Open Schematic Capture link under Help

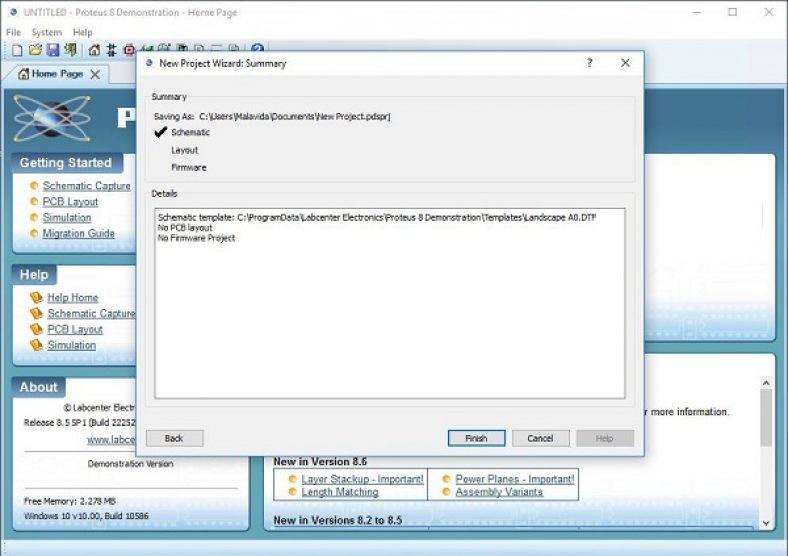(91, 313)
